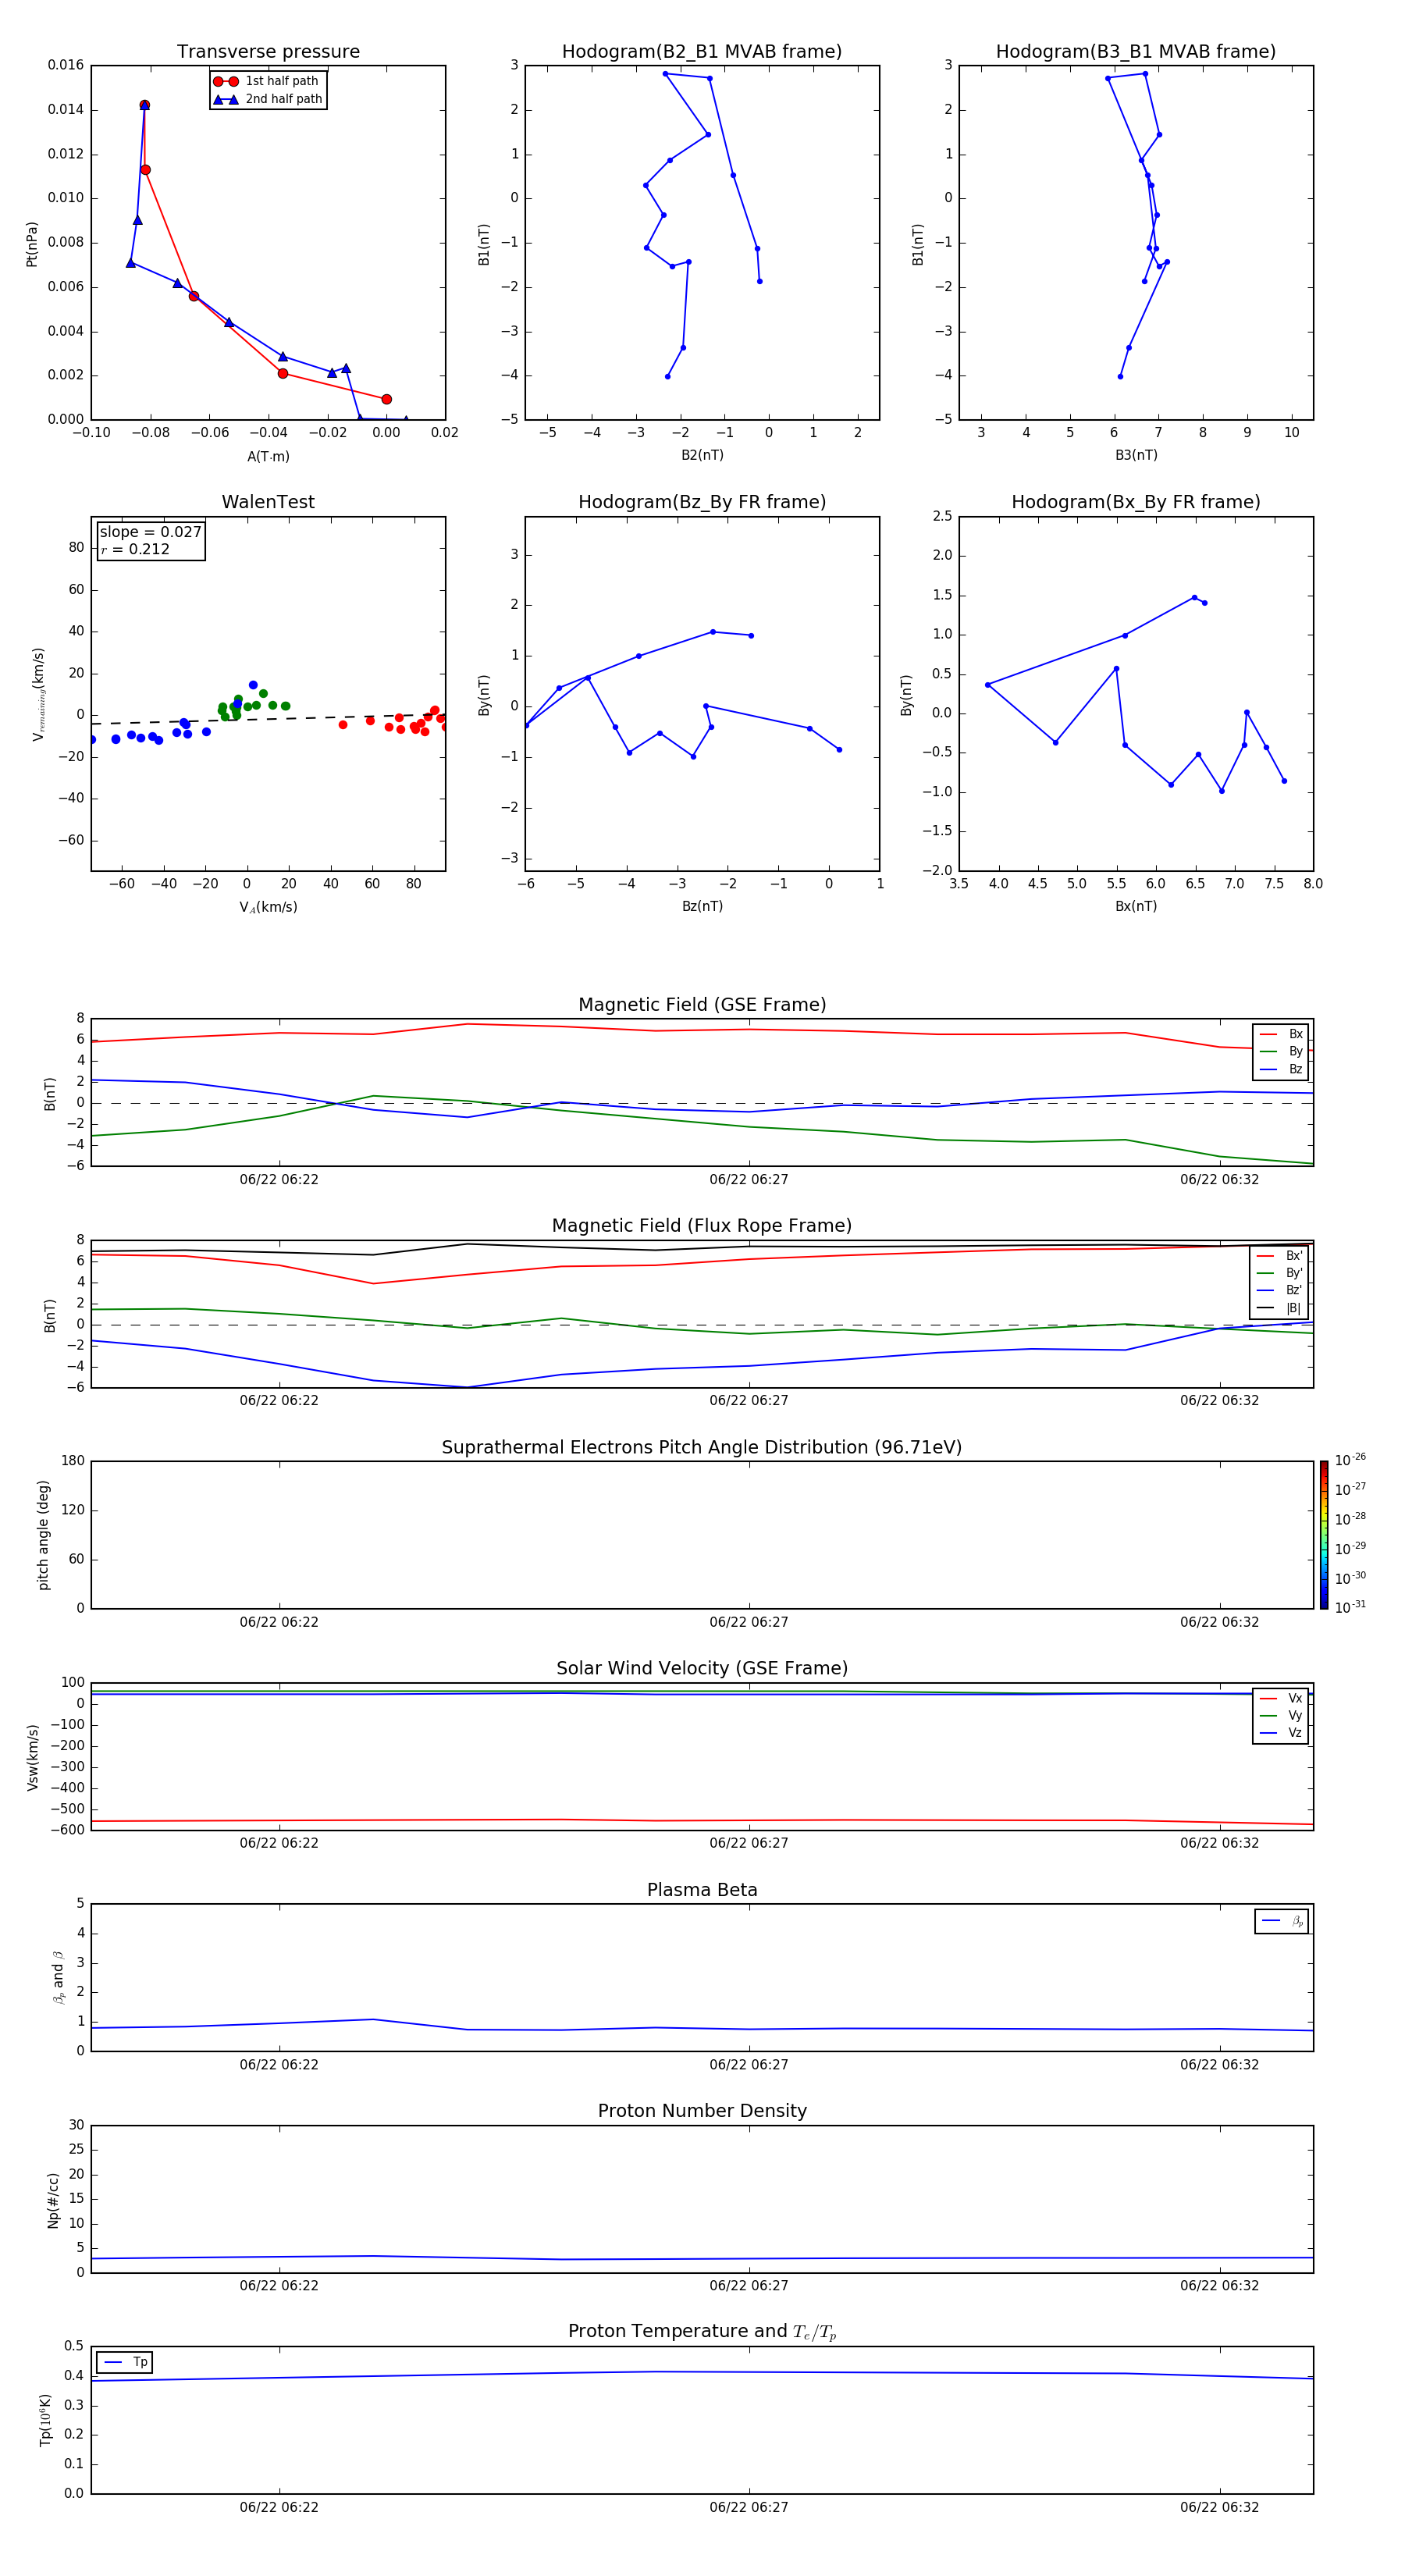The height and width of the screenshot is (2576, 1405).
Task: Click the "Magnetic Field (Flux Rope Frame)" title
Action: [702, 1226]
